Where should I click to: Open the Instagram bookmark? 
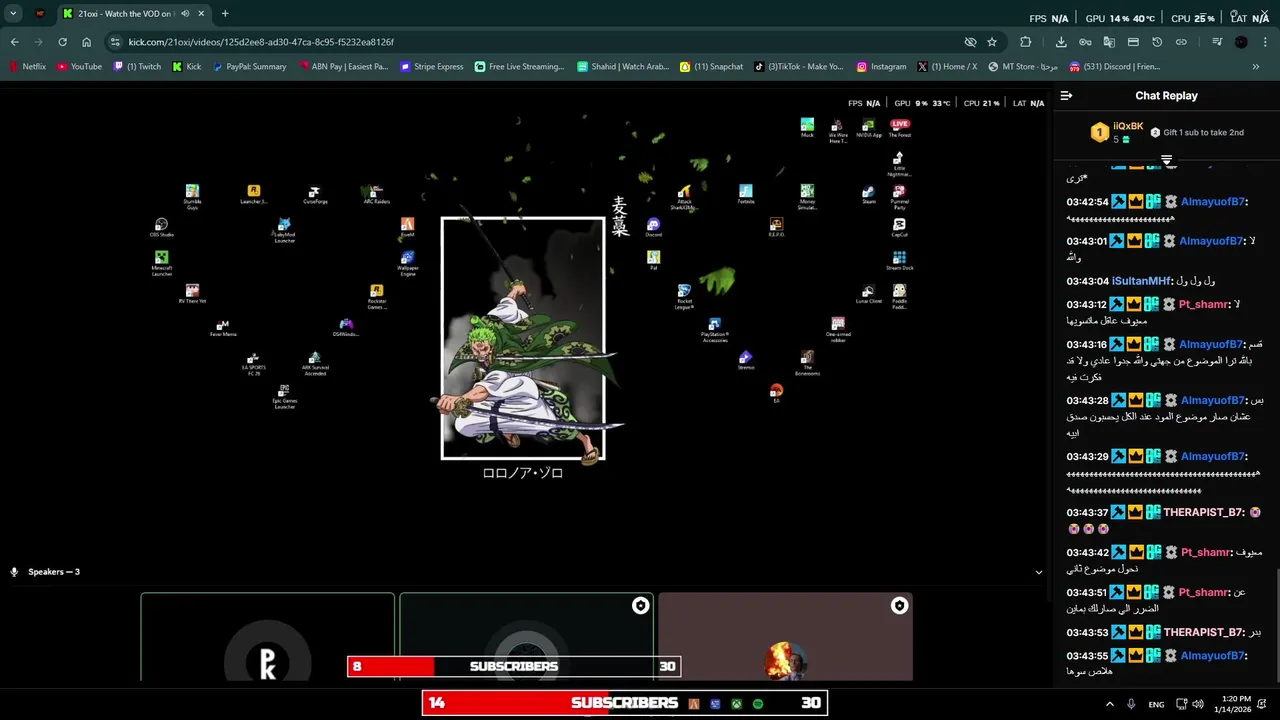881,67
